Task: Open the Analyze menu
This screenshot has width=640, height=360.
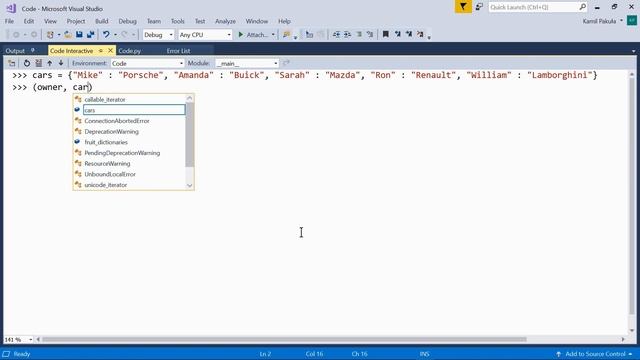Action: (225, 21)
